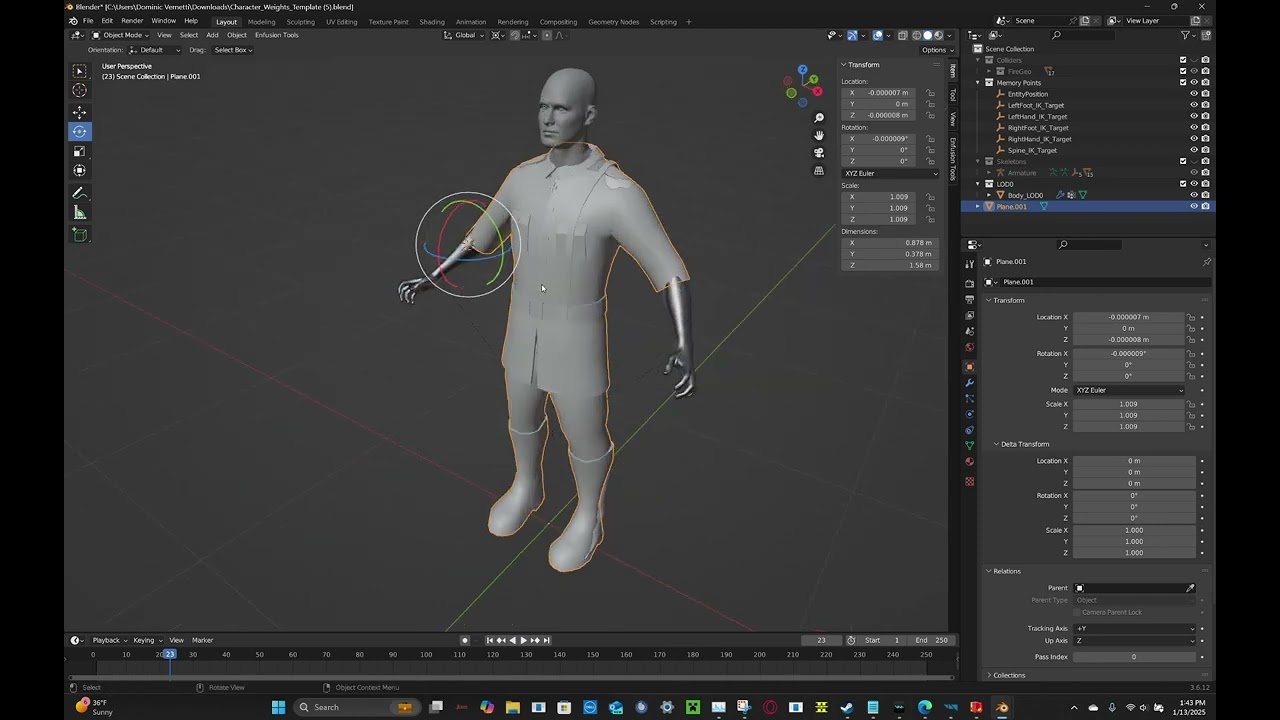Image resolution: width=1280 pixels, height=720 pixels.
Task: Select the Measure tool
Action: tap(79, 212)
